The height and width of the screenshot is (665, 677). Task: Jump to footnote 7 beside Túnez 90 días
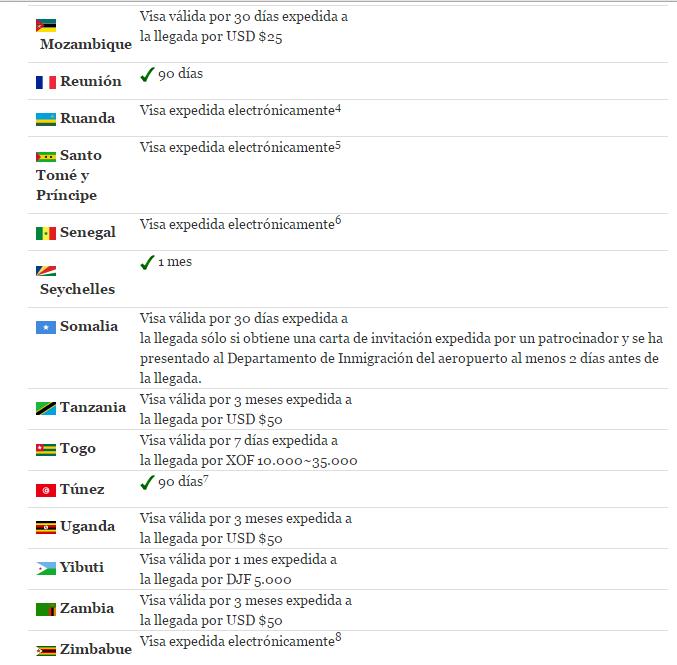click(204, 479)
